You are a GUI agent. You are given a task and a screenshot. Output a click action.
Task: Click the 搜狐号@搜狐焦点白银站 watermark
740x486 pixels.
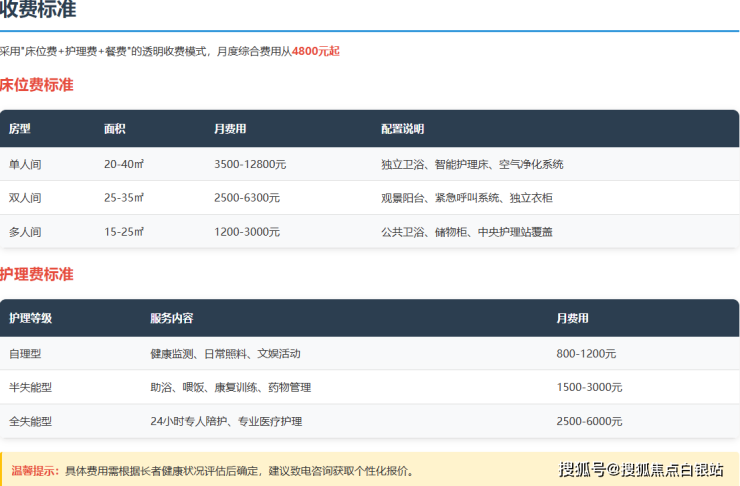pos(640,470)
